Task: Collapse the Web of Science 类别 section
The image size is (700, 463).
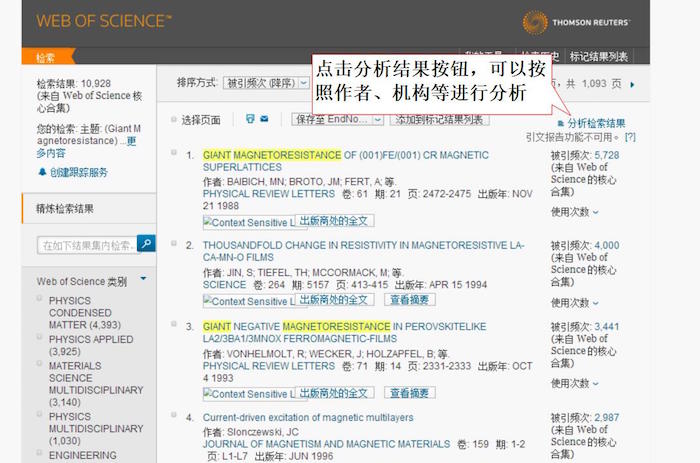Action: tap(143, 279)
